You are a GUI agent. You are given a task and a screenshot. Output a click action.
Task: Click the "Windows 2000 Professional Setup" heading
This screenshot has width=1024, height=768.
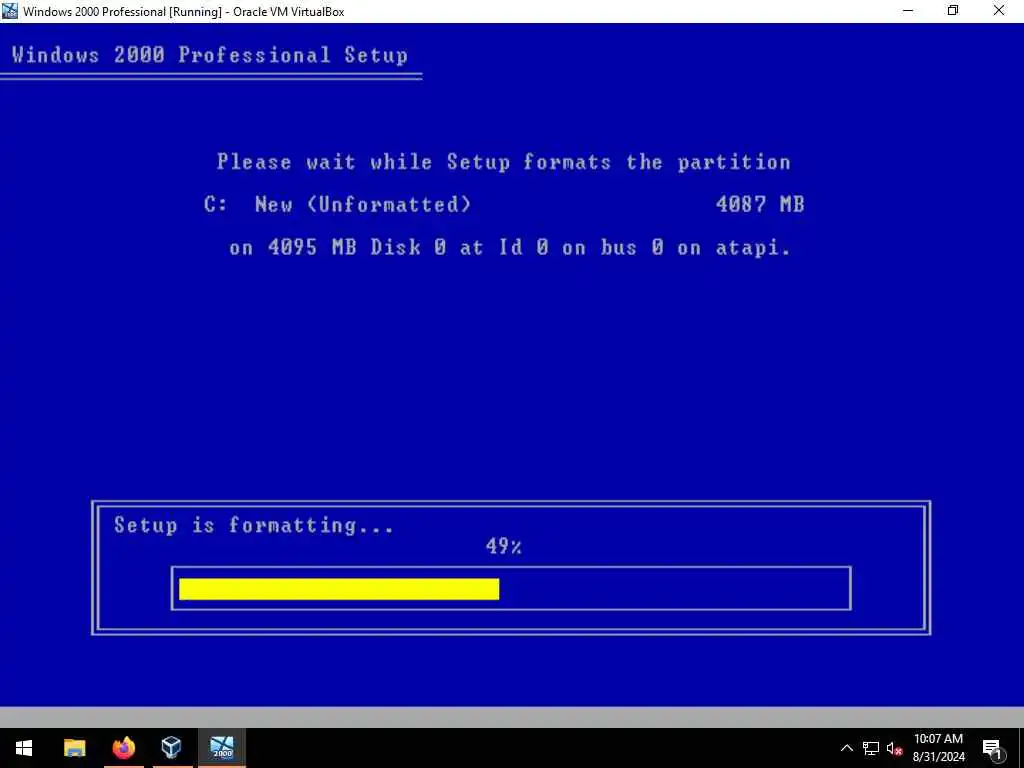[210, 55]
